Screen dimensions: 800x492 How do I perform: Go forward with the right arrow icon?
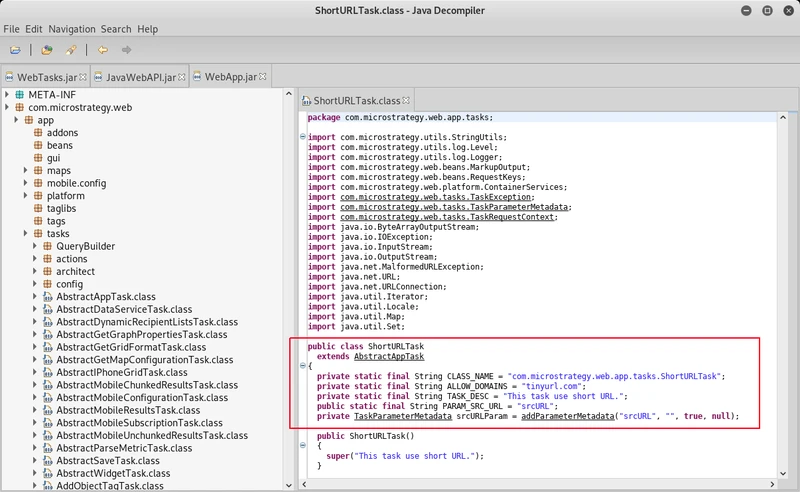(x=127, y=50)
